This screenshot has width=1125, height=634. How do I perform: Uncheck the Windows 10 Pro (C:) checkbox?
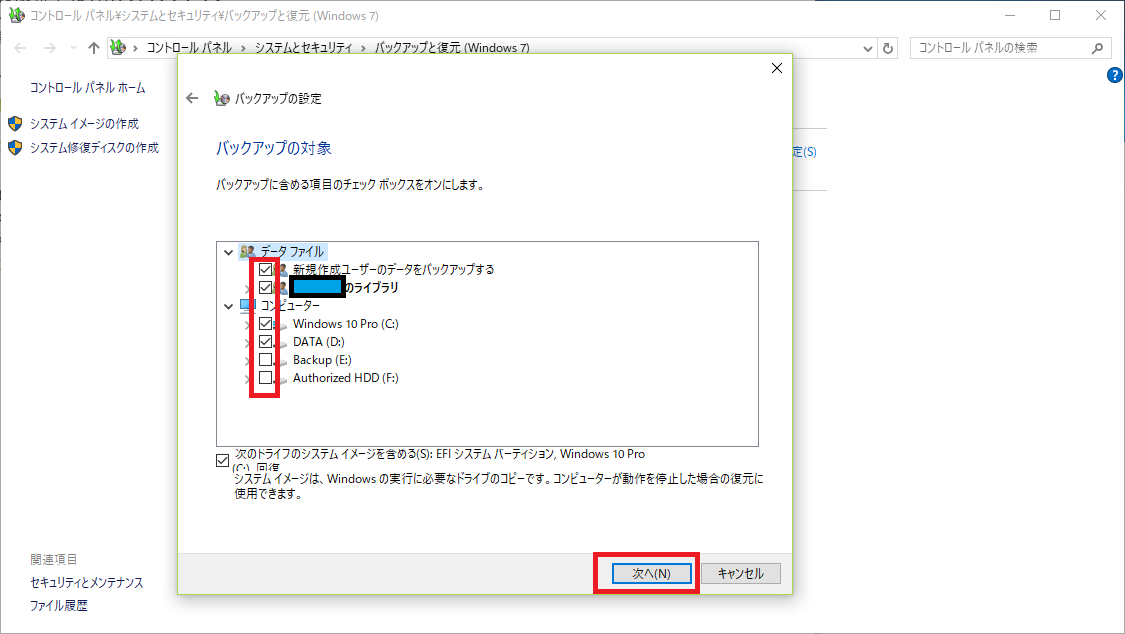pos(265,324)
